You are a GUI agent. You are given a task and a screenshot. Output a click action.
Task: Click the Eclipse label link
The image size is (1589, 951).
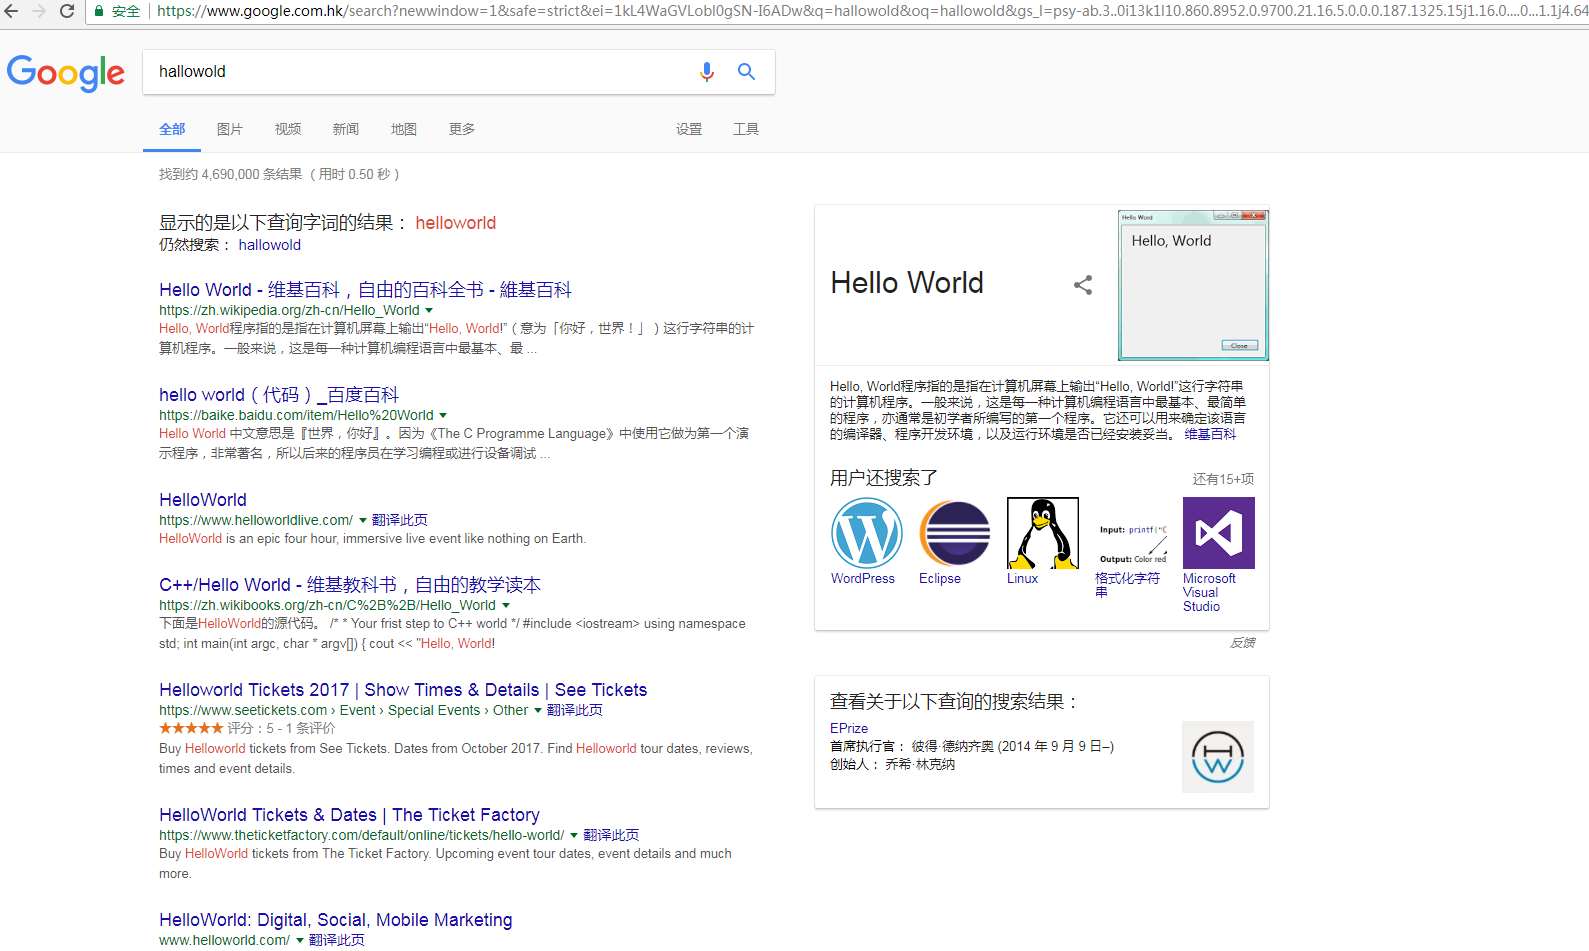(940, 578)
